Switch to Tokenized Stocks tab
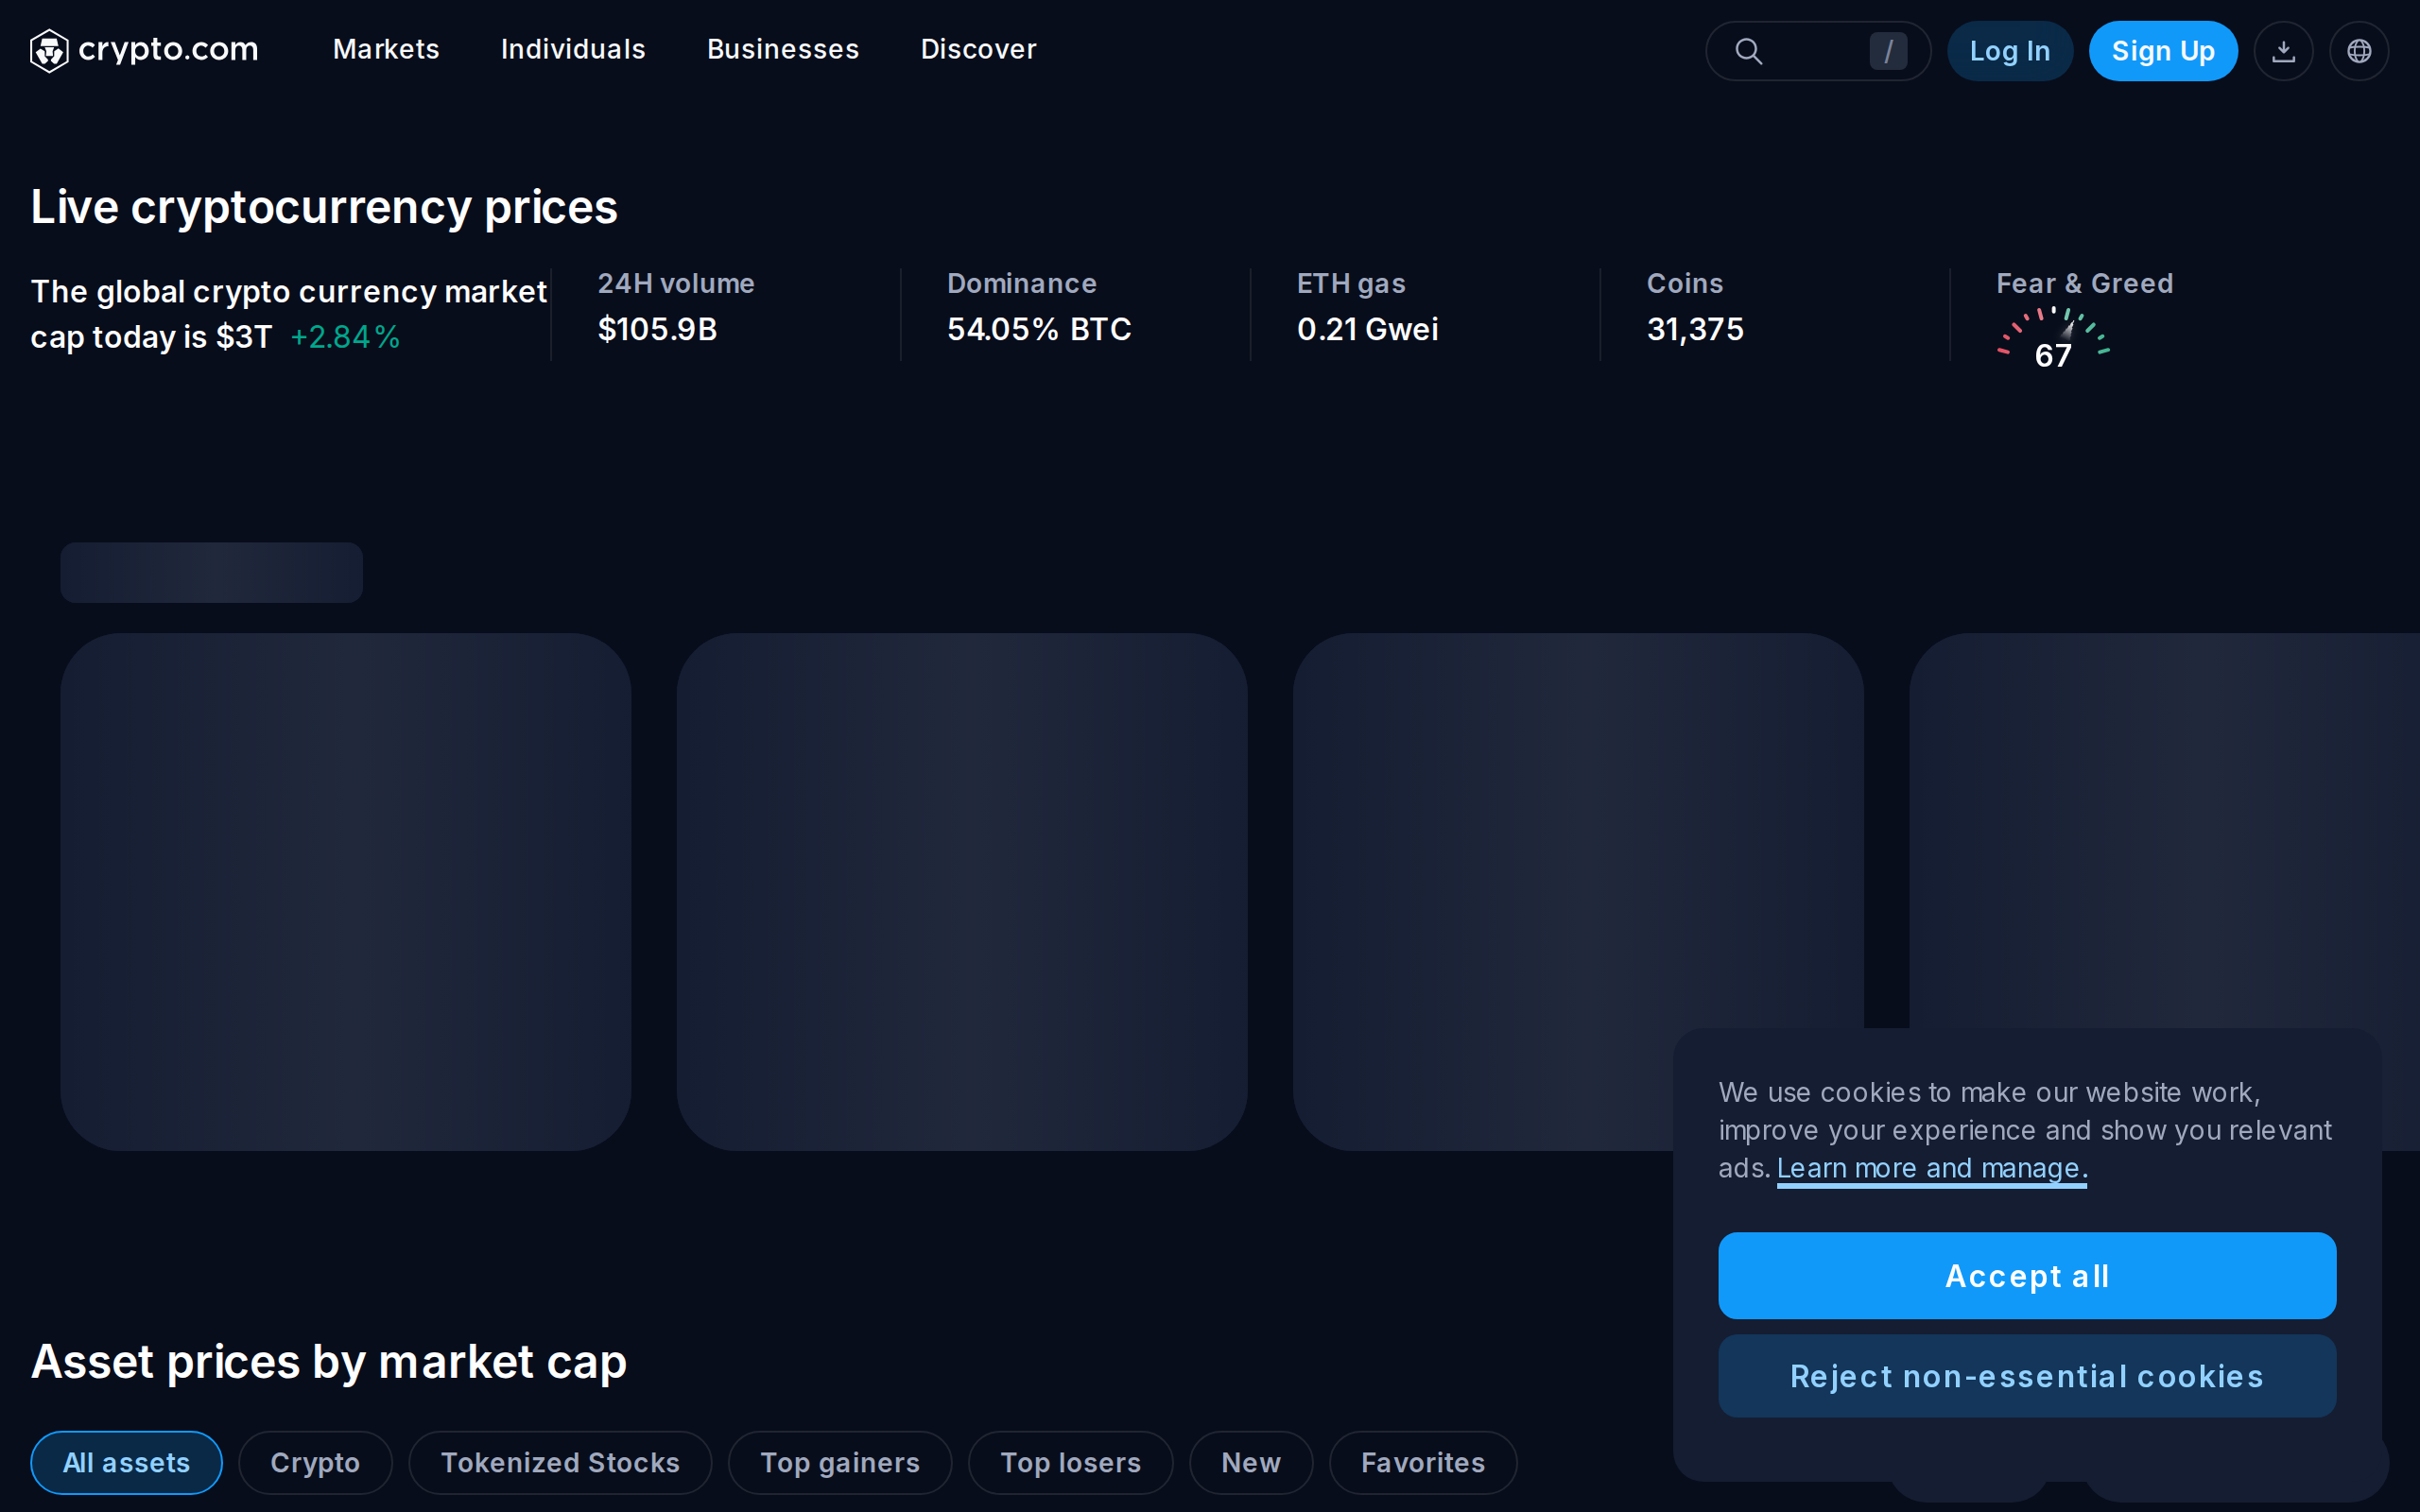Viewport: 2420px width, 1512px height. (x=560, y=1462)
